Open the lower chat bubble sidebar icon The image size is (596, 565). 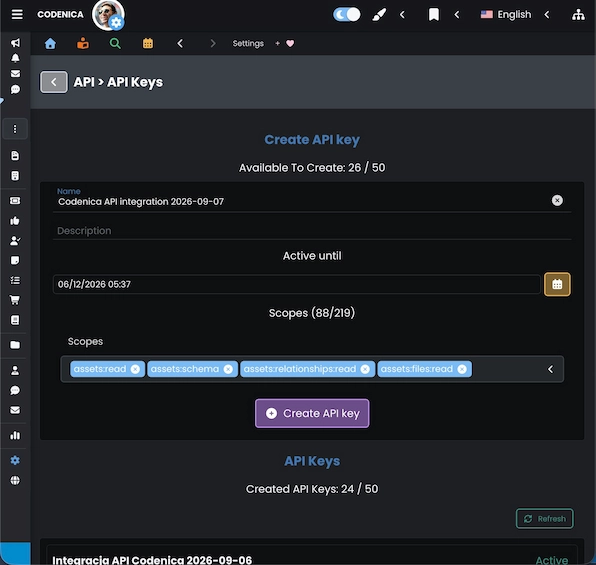(15, 390)
